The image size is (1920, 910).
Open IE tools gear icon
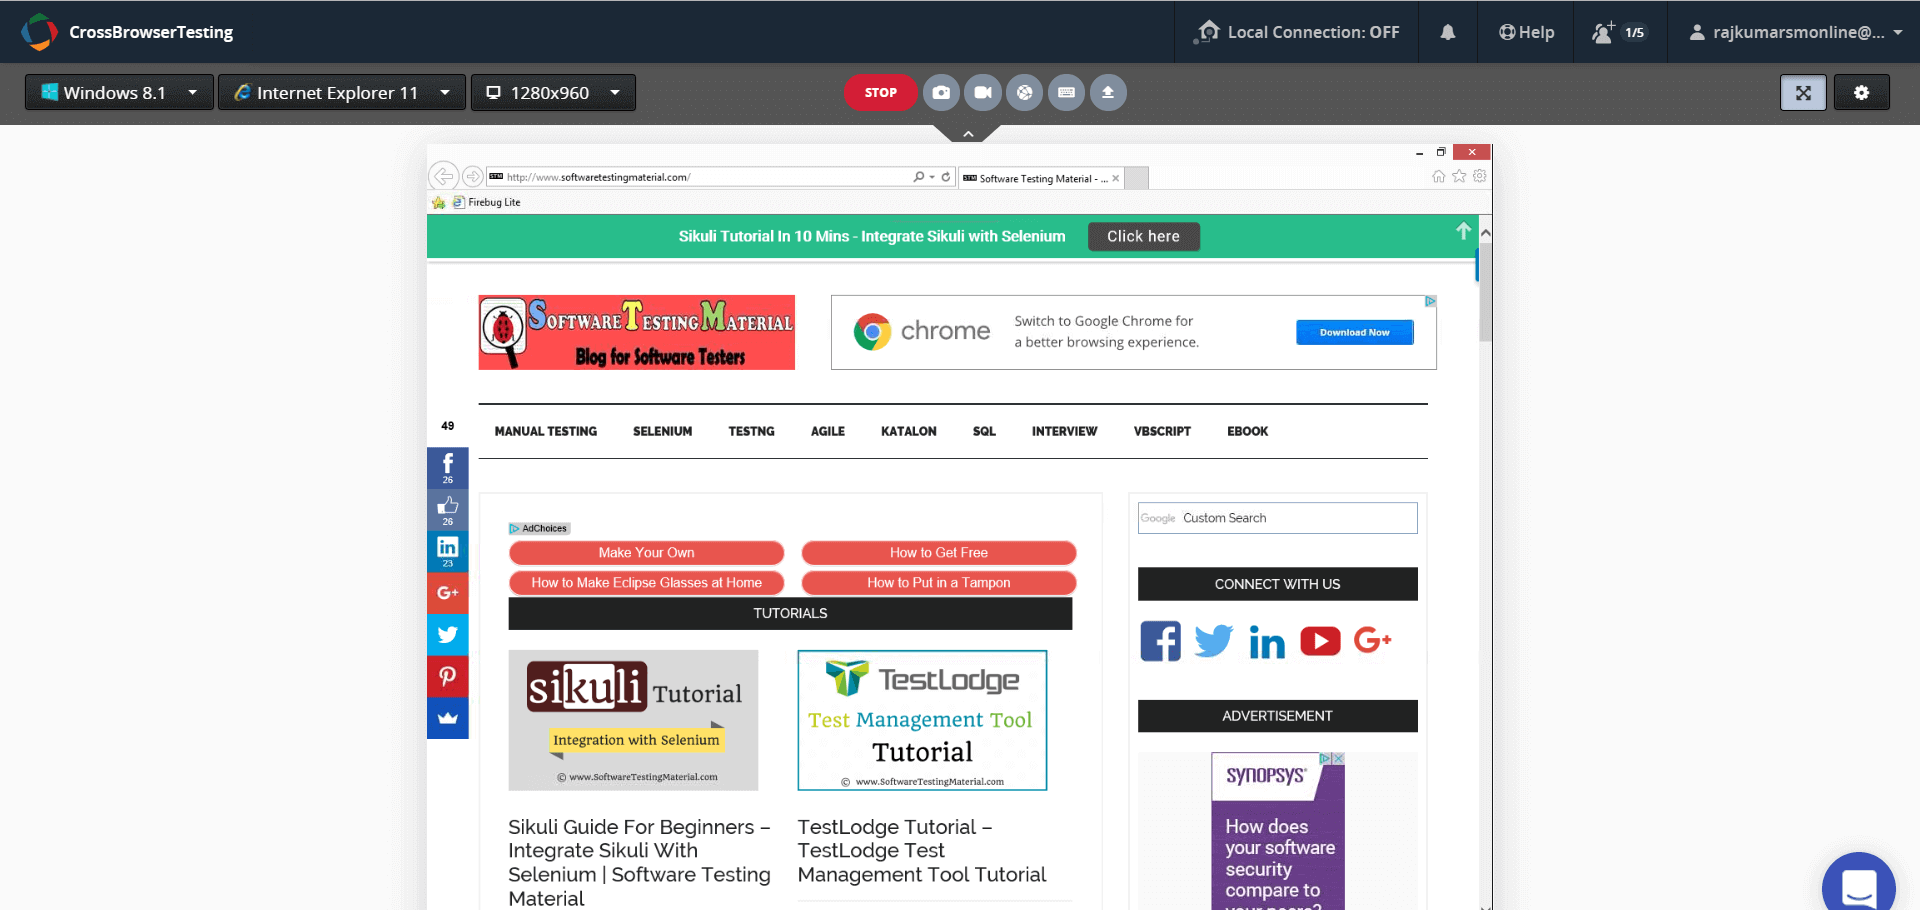(x=1480, y=176)
